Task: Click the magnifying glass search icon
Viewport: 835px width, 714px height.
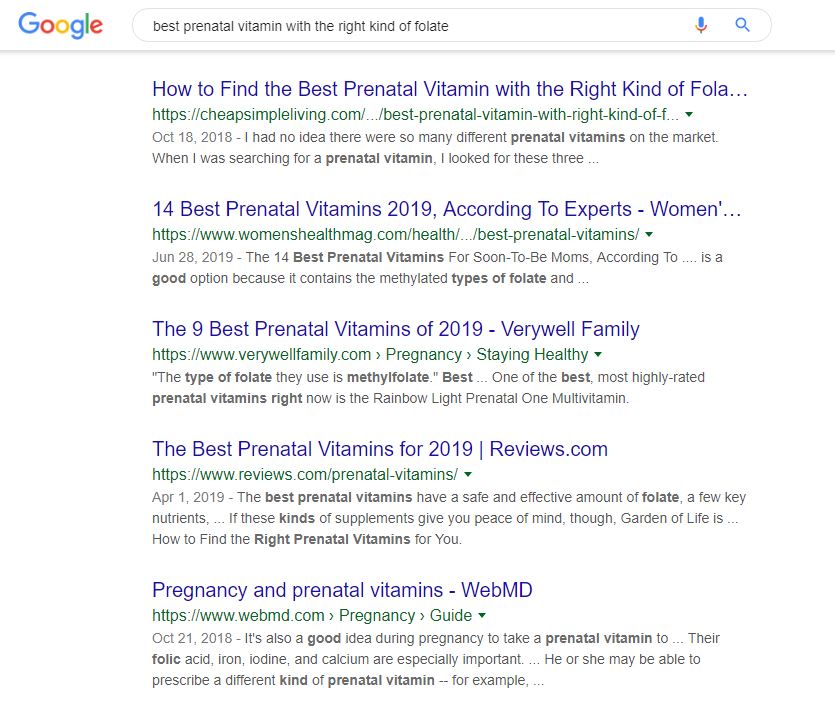Action: (x=742, y=24)
